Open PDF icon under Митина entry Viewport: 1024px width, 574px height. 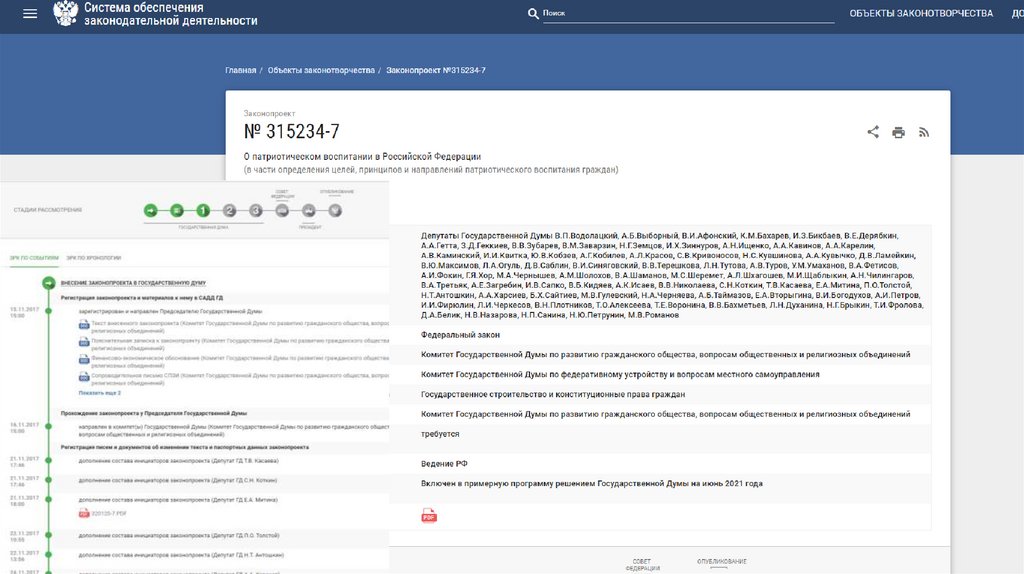tap(84, 513)
